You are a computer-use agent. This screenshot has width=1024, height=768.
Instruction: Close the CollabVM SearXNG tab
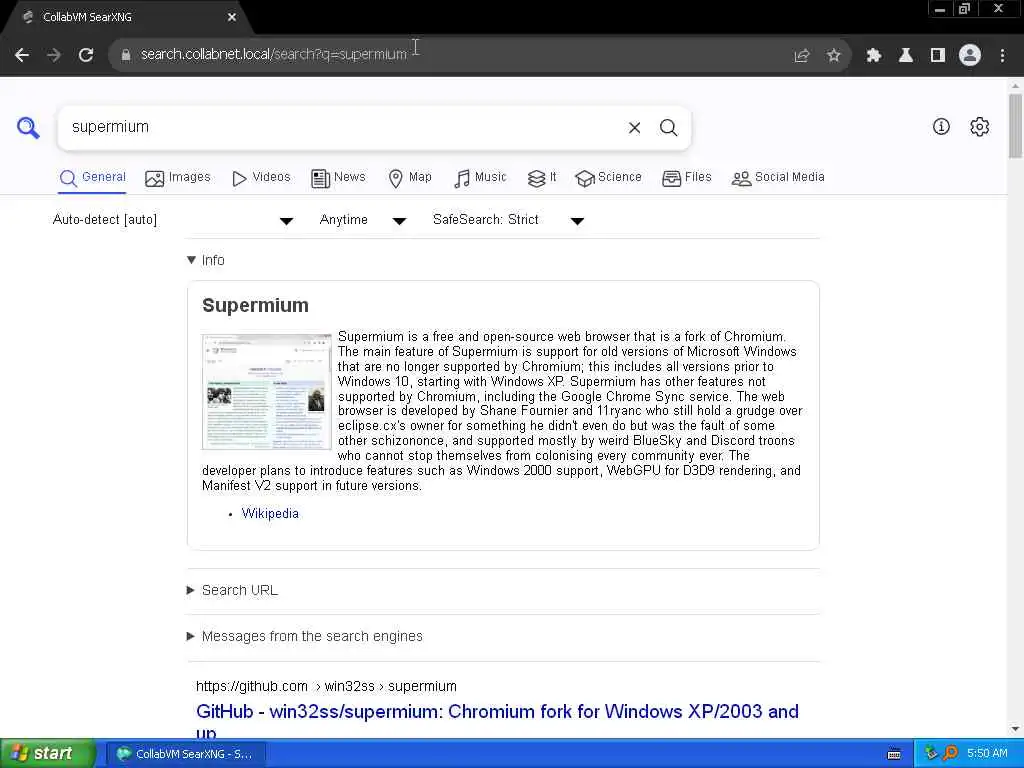click(x=232, y=18)
